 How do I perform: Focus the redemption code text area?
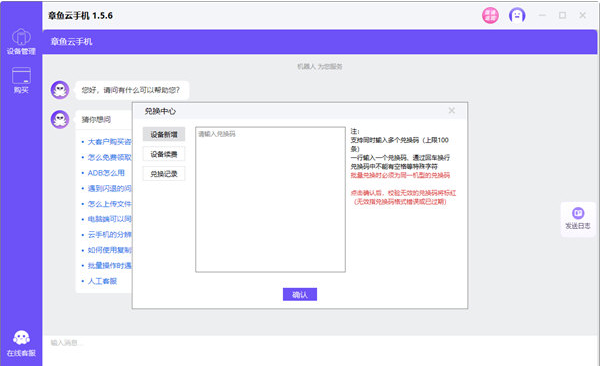click(270, 200)
